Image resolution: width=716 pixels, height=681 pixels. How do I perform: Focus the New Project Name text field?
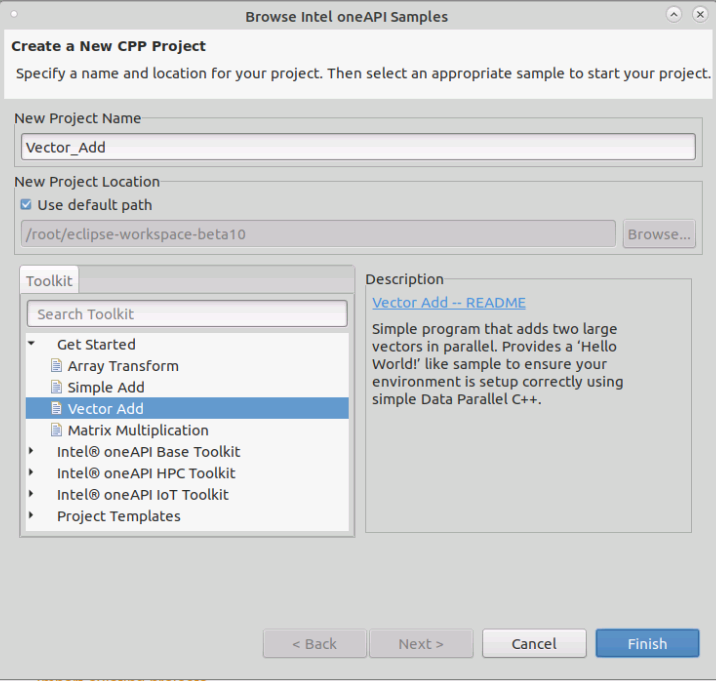[x=358, y=147]
